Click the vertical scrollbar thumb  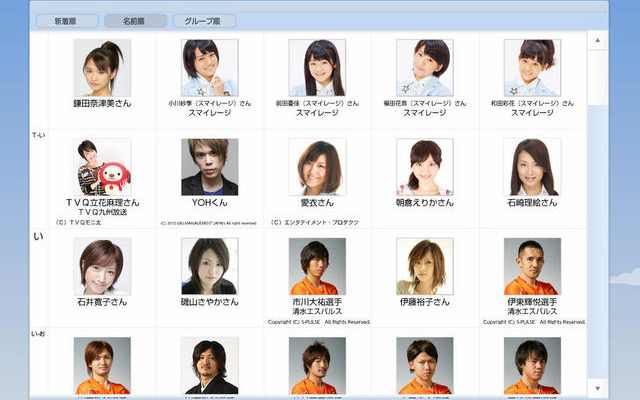(x=598, y=78)
